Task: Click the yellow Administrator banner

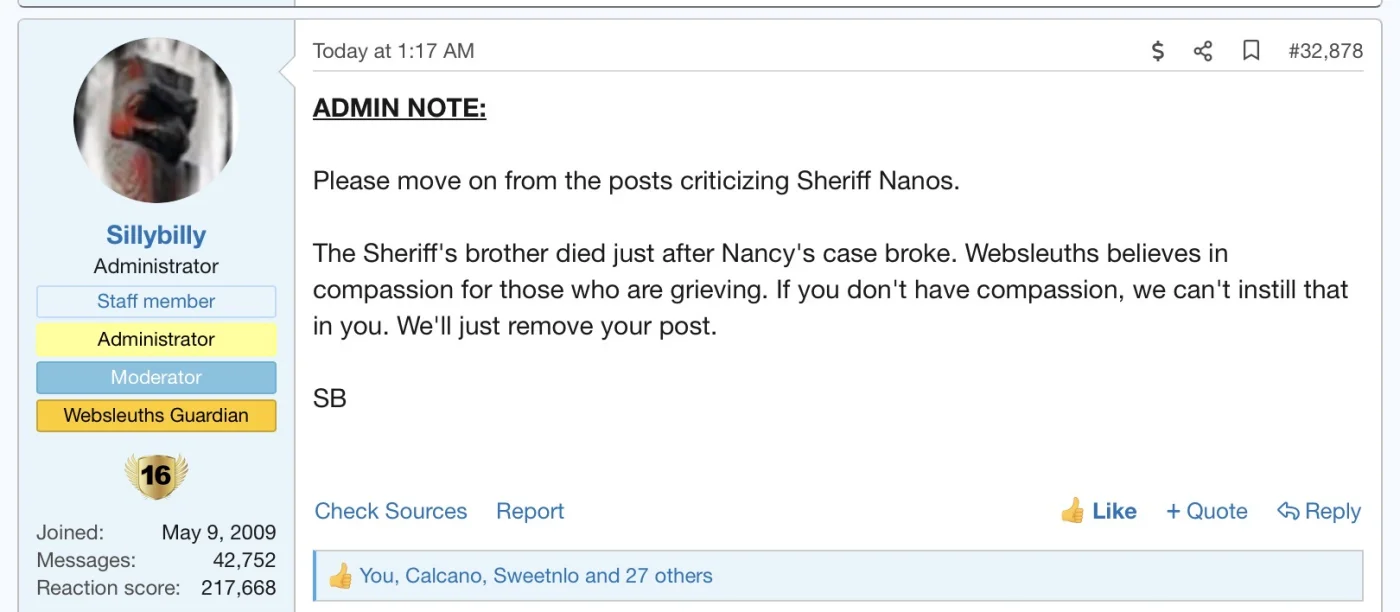Action: pyautogui.click(x=156, y=339)
